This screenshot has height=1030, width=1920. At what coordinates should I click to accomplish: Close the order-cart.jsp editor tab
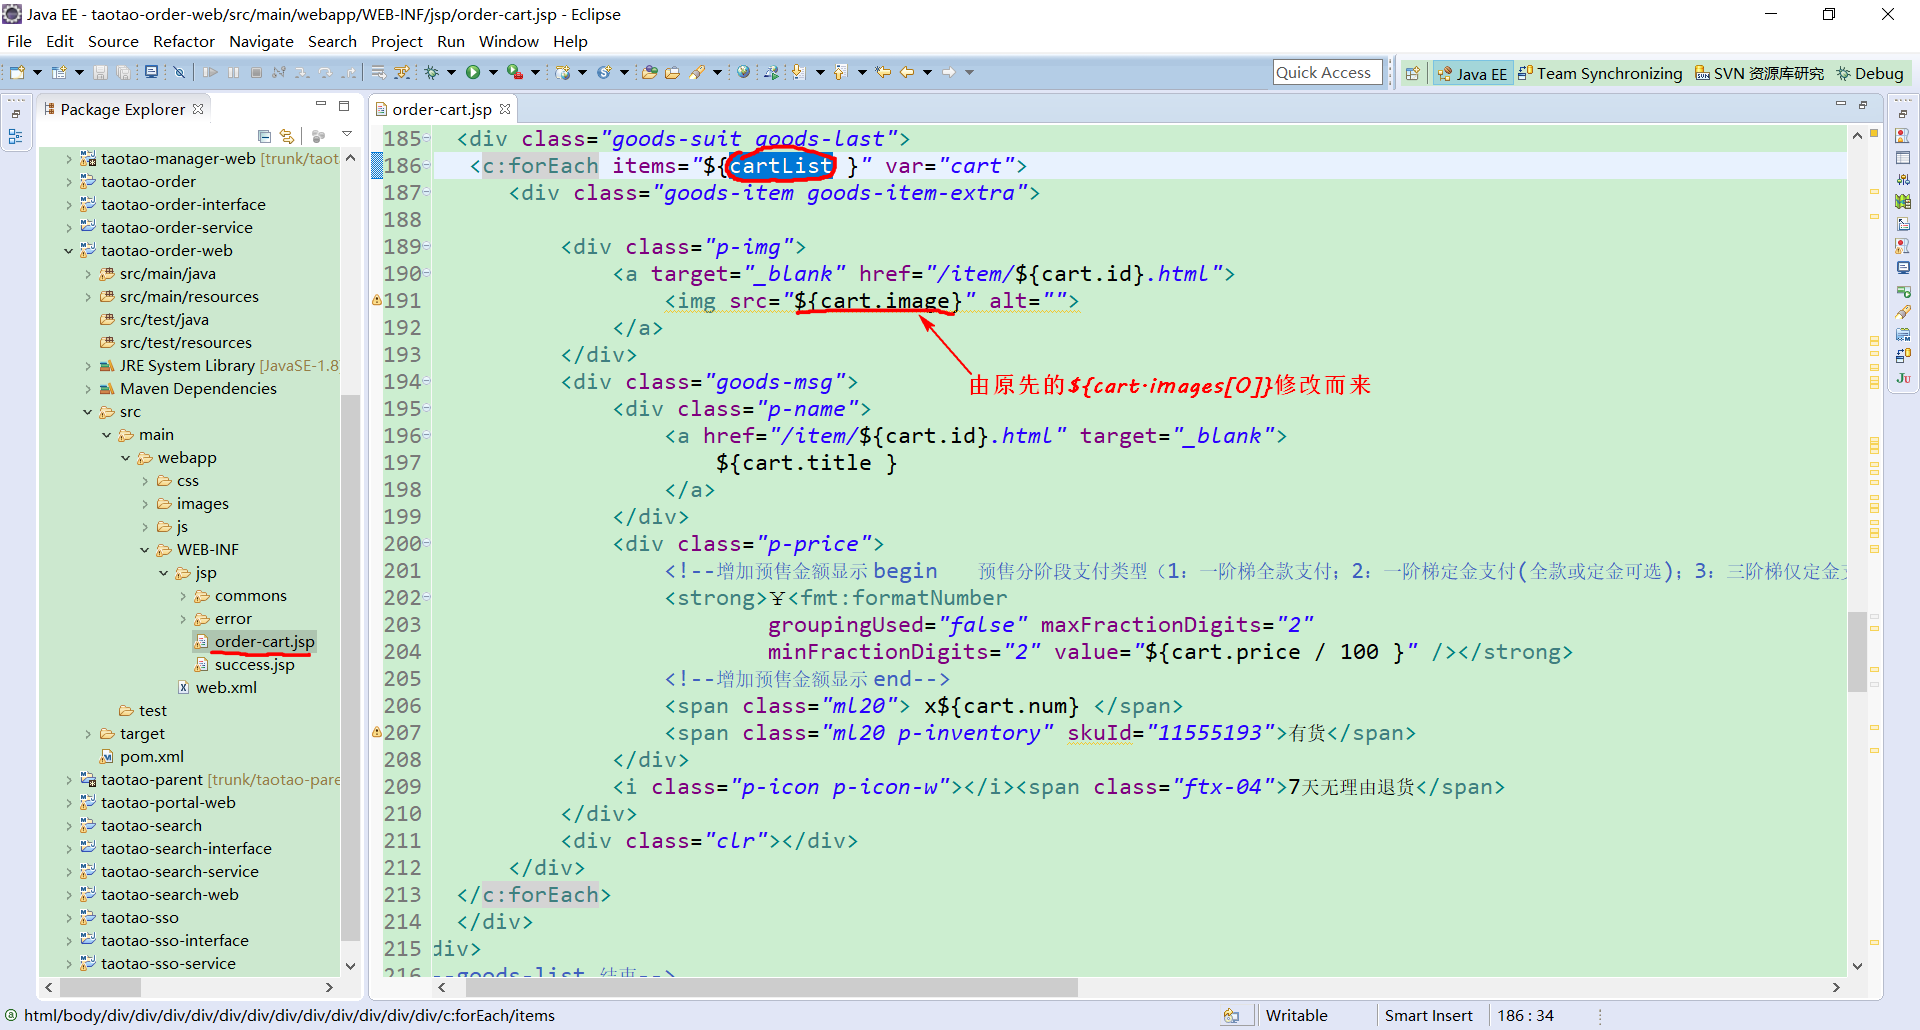[x=505, y=109]
